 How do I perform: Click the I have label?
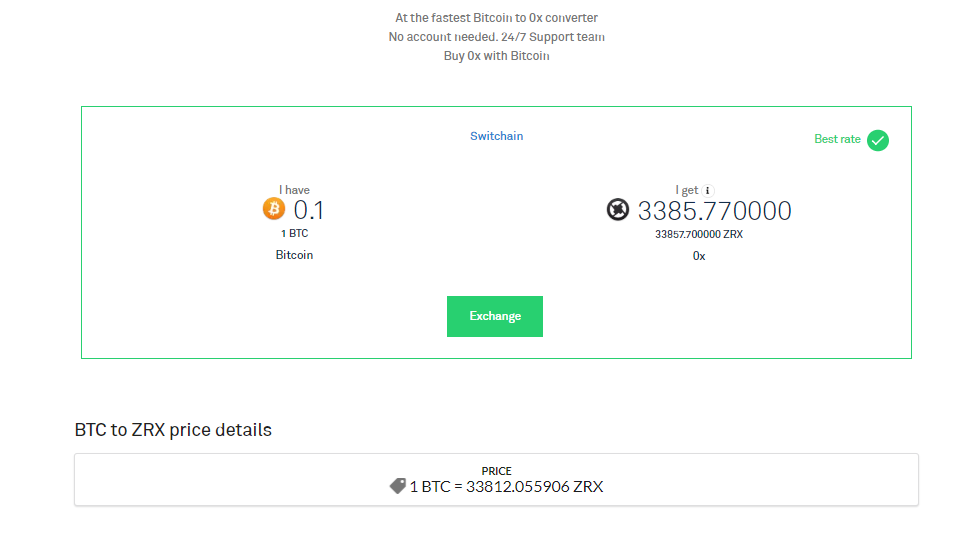294,190
